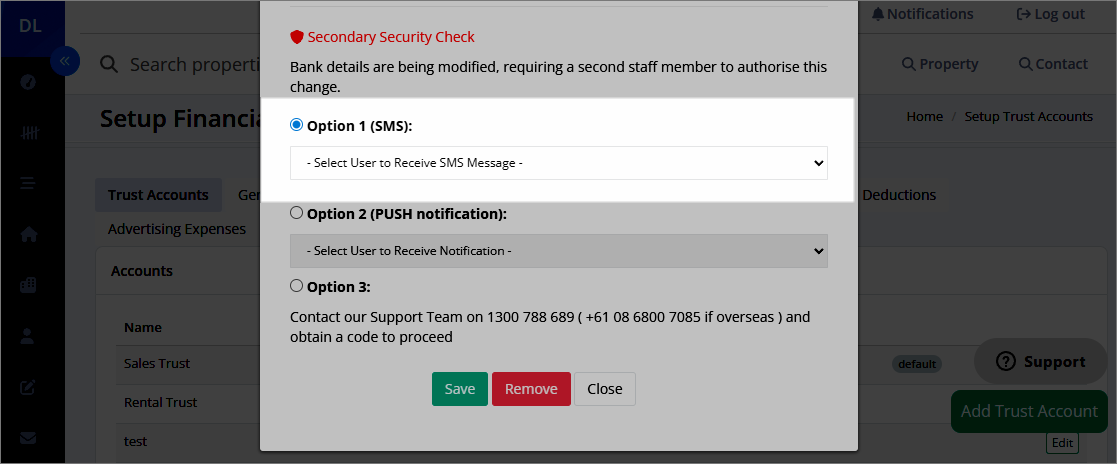
Task: Open the list lines icon in sidebar
Action: (x=28, y=183)
